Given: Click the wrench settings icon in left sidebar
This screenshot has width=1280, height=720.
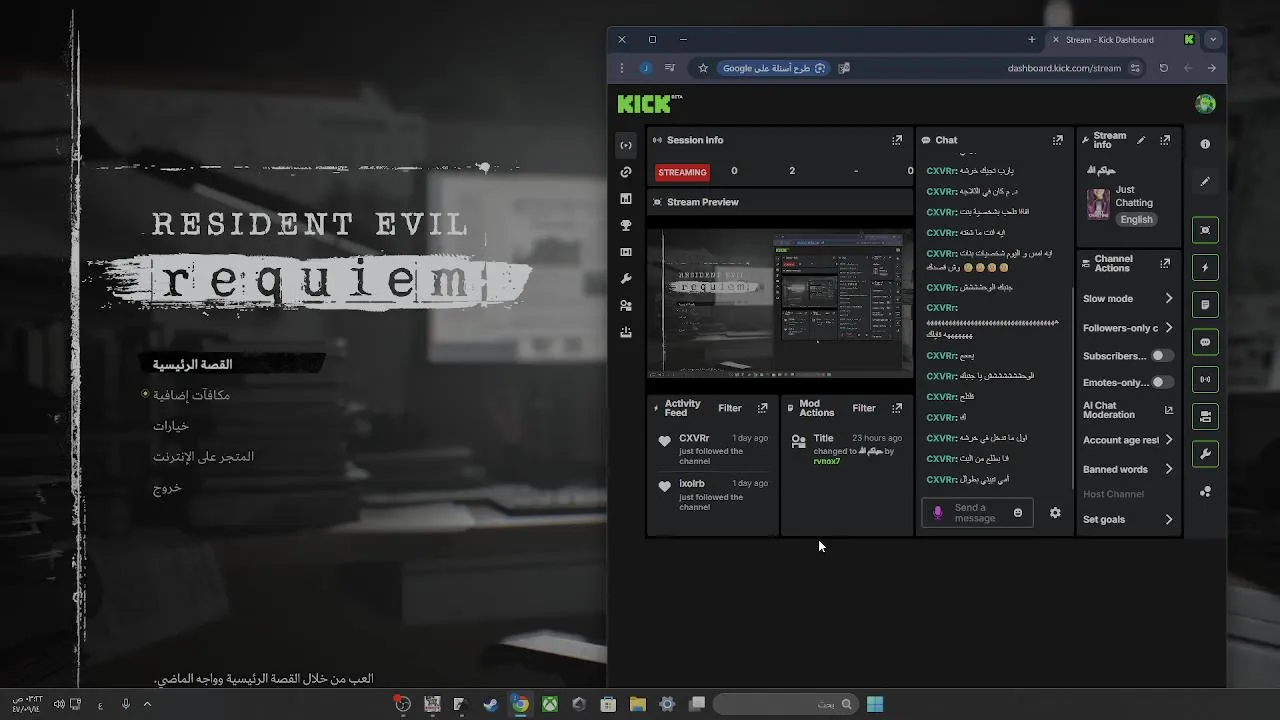Looking at the screenshot, I should pyautogui.click(x=626, y=279).
